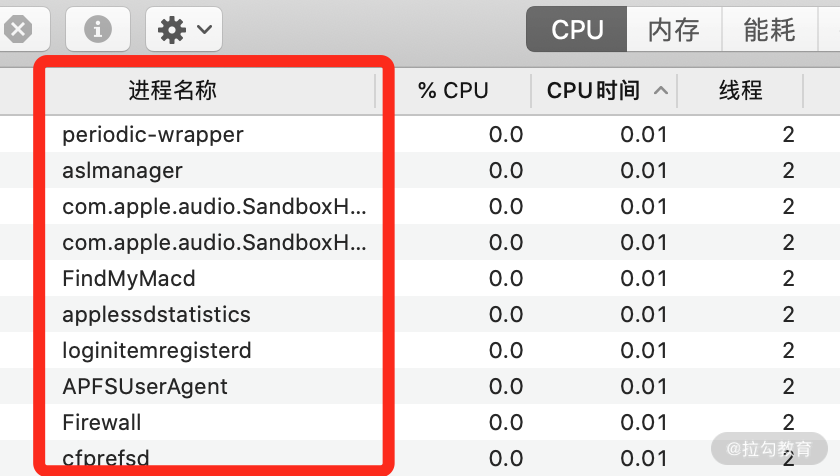
Task: Select the APFSUserAgent process row
Action: coord(144,386)
